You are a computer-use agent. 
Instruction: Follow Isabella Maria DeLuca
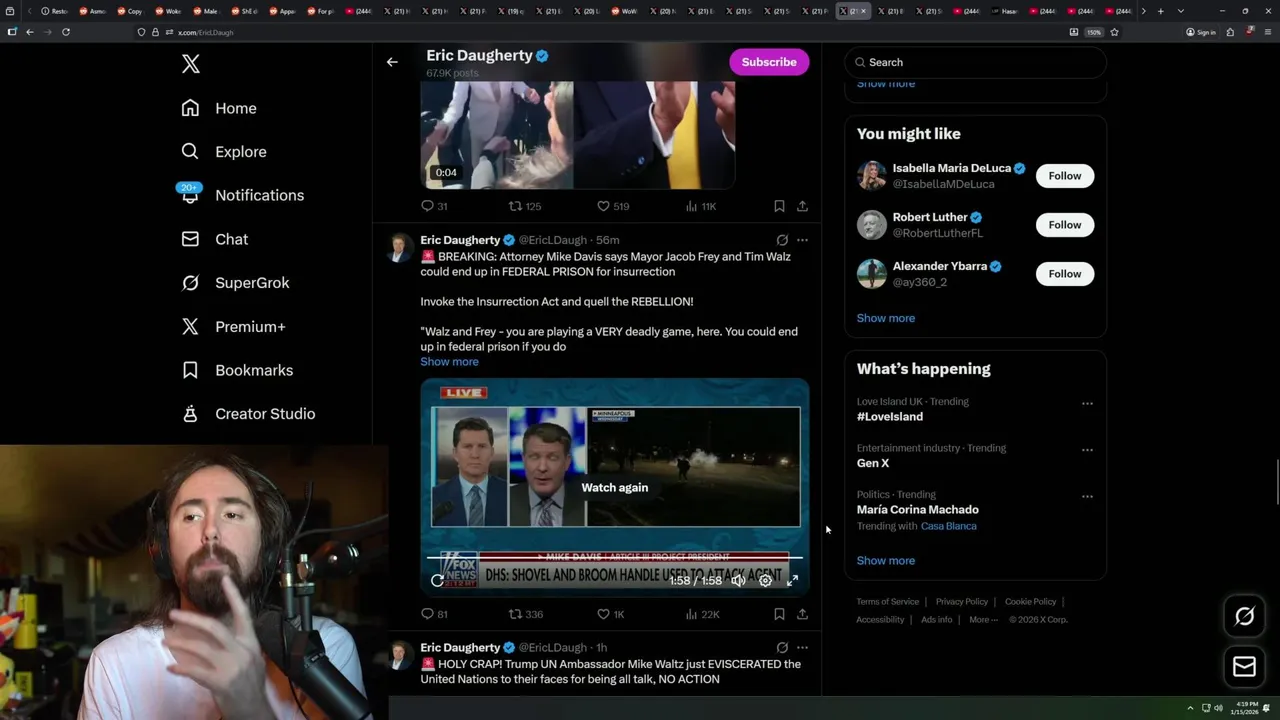coord(1065,176)
